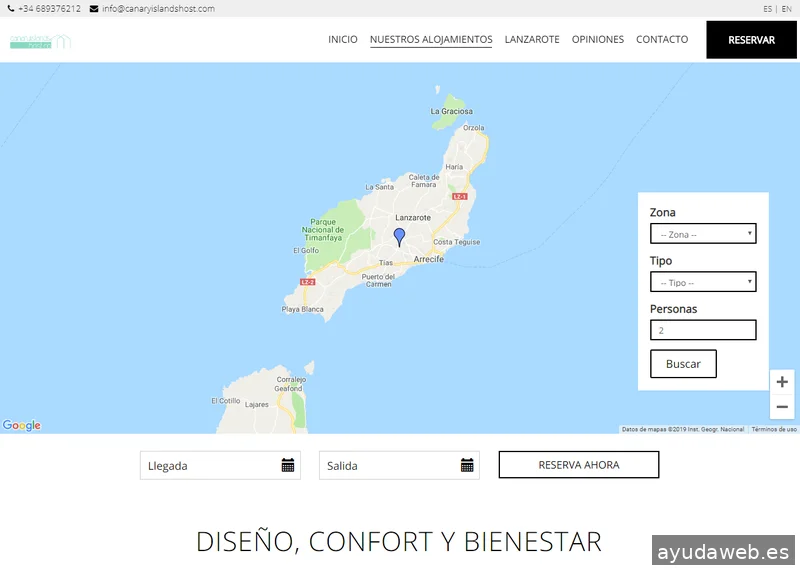The width and height of the screenshot is (800, 570).
Task: Open the CONTACTO menu item
Action: (662, 39)
